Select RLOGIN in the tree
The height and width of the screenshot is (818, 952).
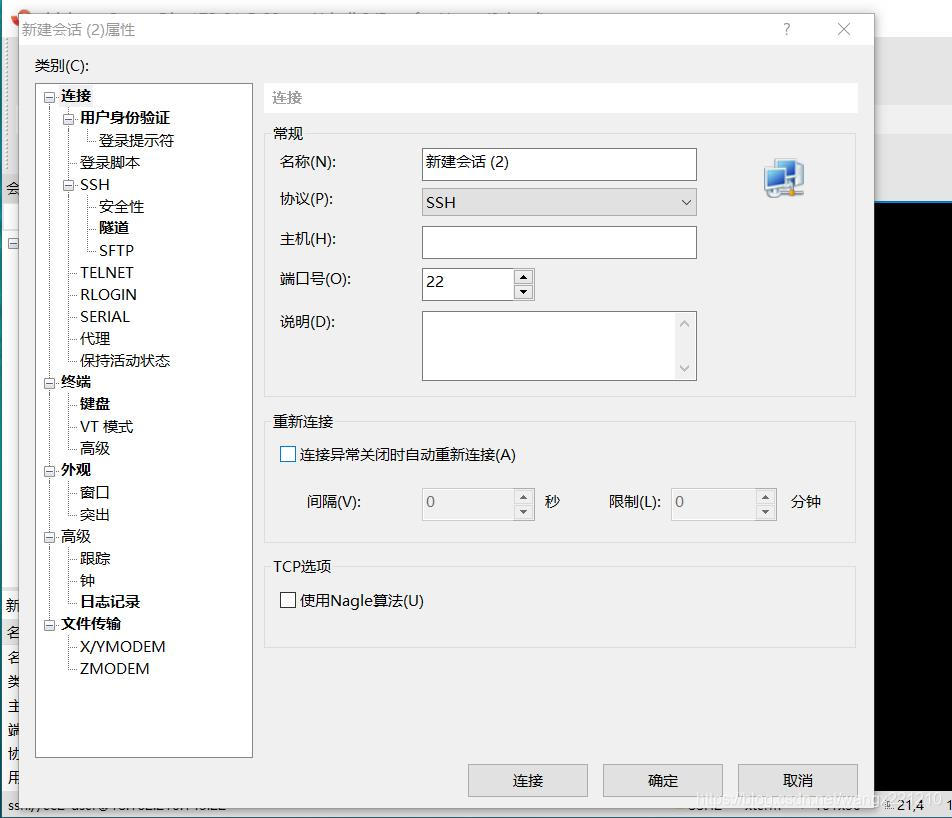click(x=108, y=295)
